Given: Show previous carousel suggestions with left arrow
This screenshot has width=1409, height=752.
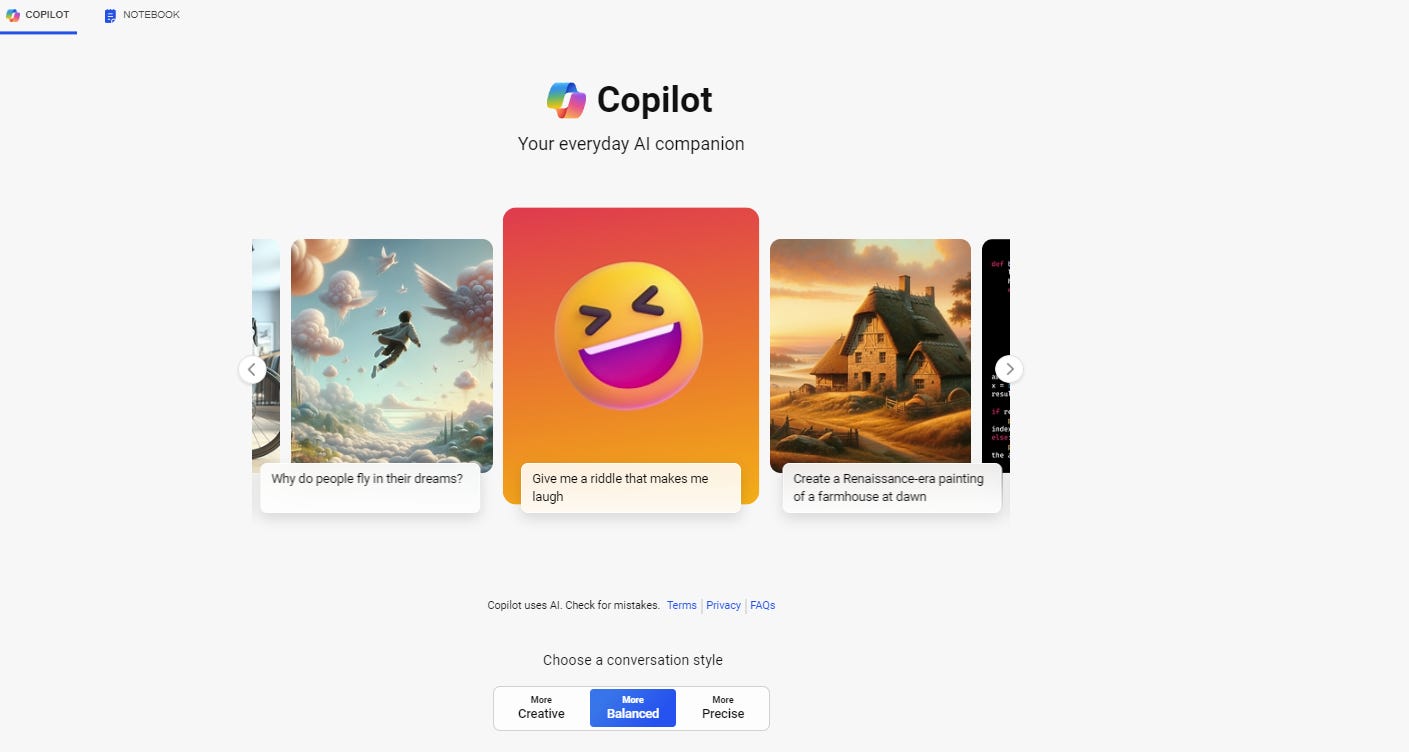Looking at the screenshot, I should [x=253, y=369].
